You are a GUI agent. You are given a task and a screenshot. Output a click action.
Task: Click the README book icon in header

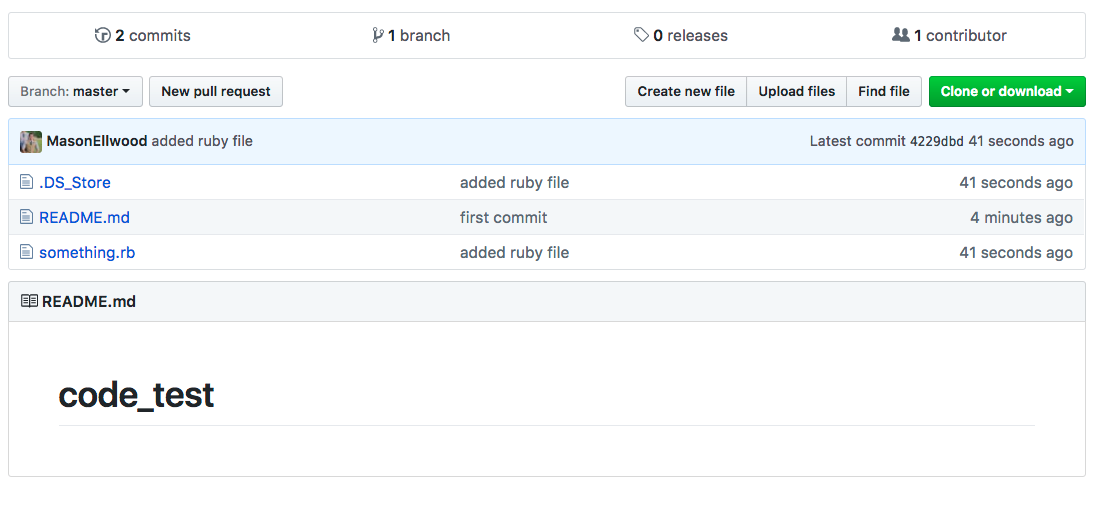[30, 301]
